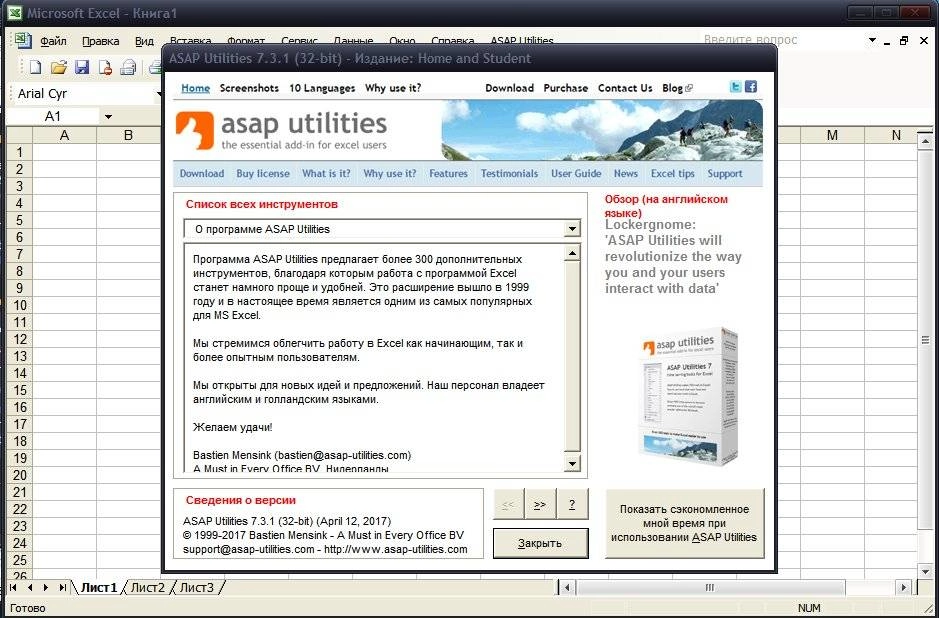Click the 'Введите вопрос' help input box
The height and width of the screenshot is (618, 939).
[x=782, y=40]
